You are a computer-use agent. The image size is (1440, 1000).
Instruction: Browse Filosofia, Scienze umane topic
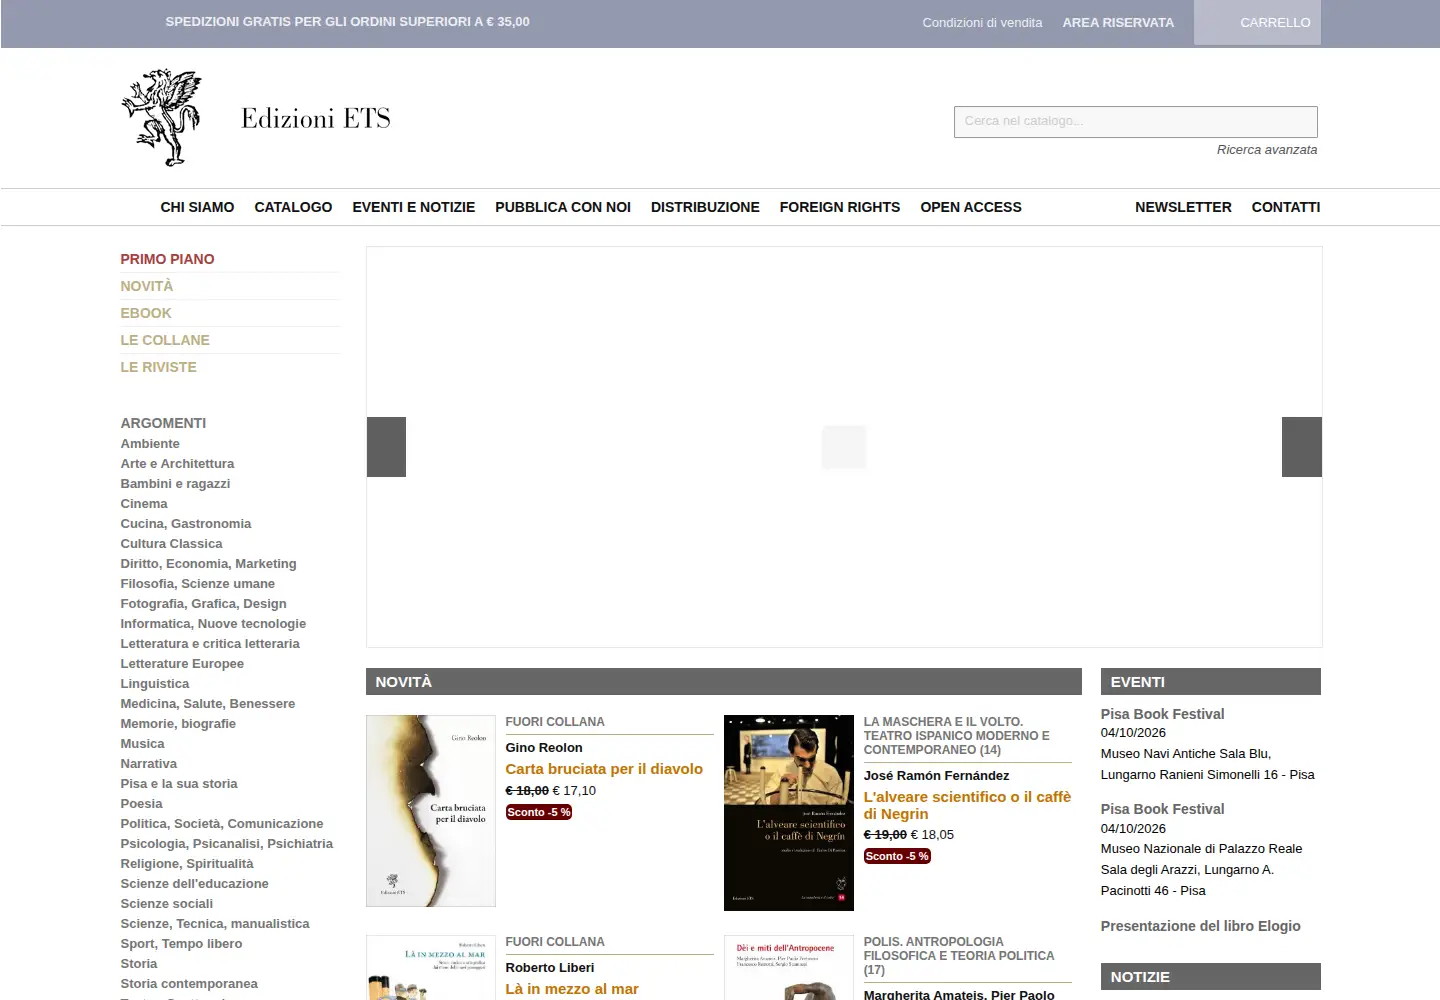coord(197,584)
